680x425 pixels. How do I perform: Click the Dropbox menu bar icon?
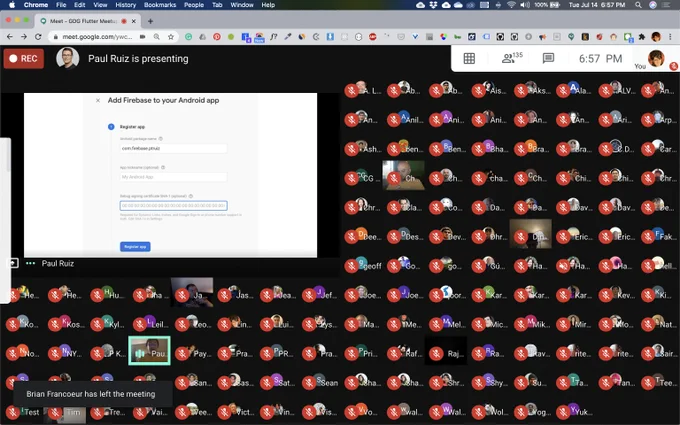(433, 5)
